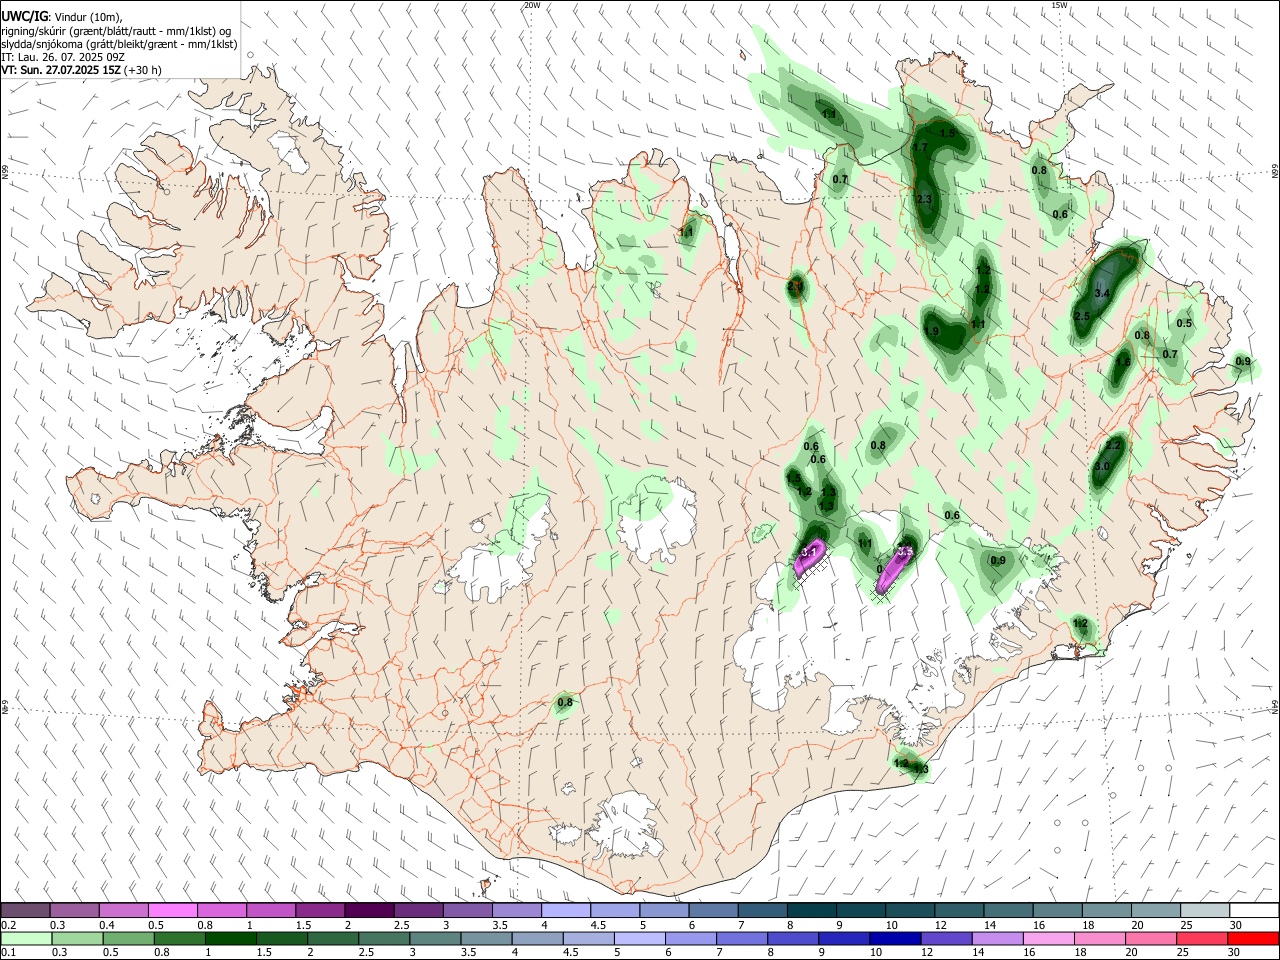Click the '0.1' label in the lower legend

tap(9, 953)
